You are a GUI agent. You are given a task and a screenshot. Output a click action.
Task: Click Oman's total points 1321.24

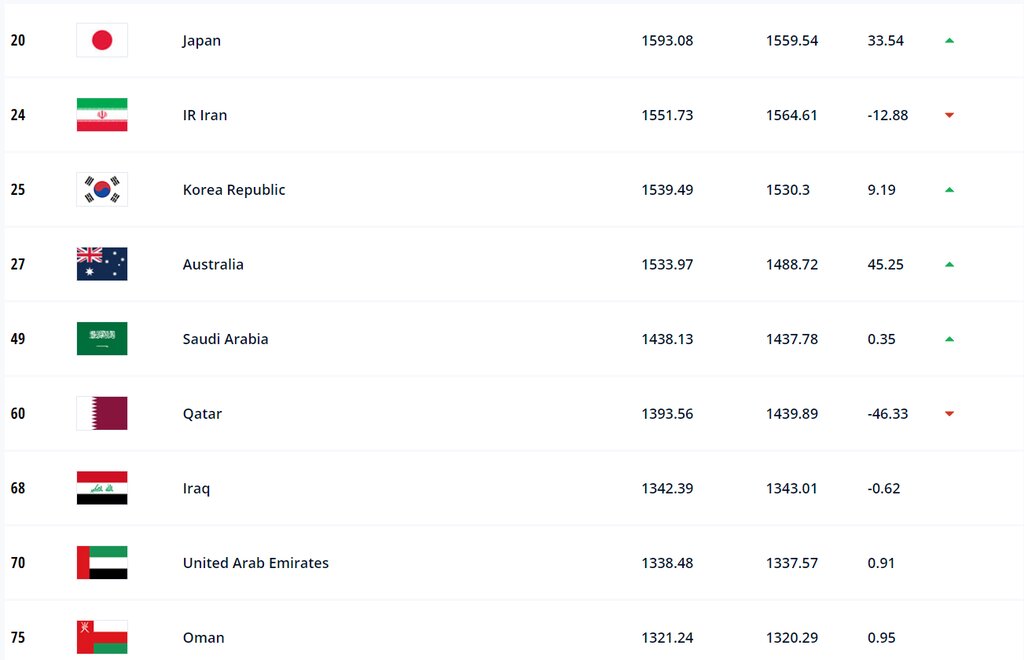[667, 638]
